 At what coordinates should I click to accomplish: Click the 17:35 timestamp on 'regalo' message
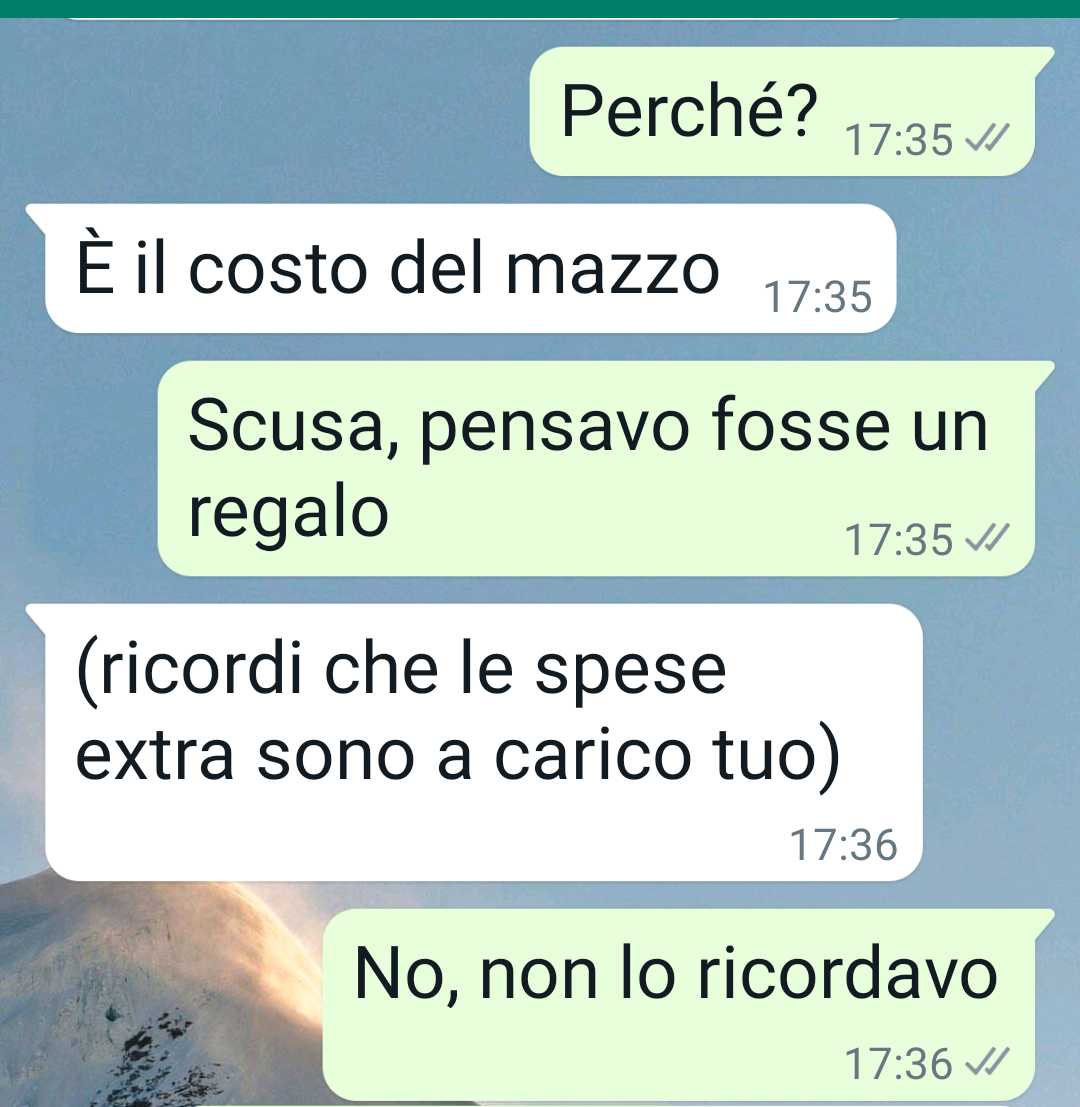click(899, 540)
